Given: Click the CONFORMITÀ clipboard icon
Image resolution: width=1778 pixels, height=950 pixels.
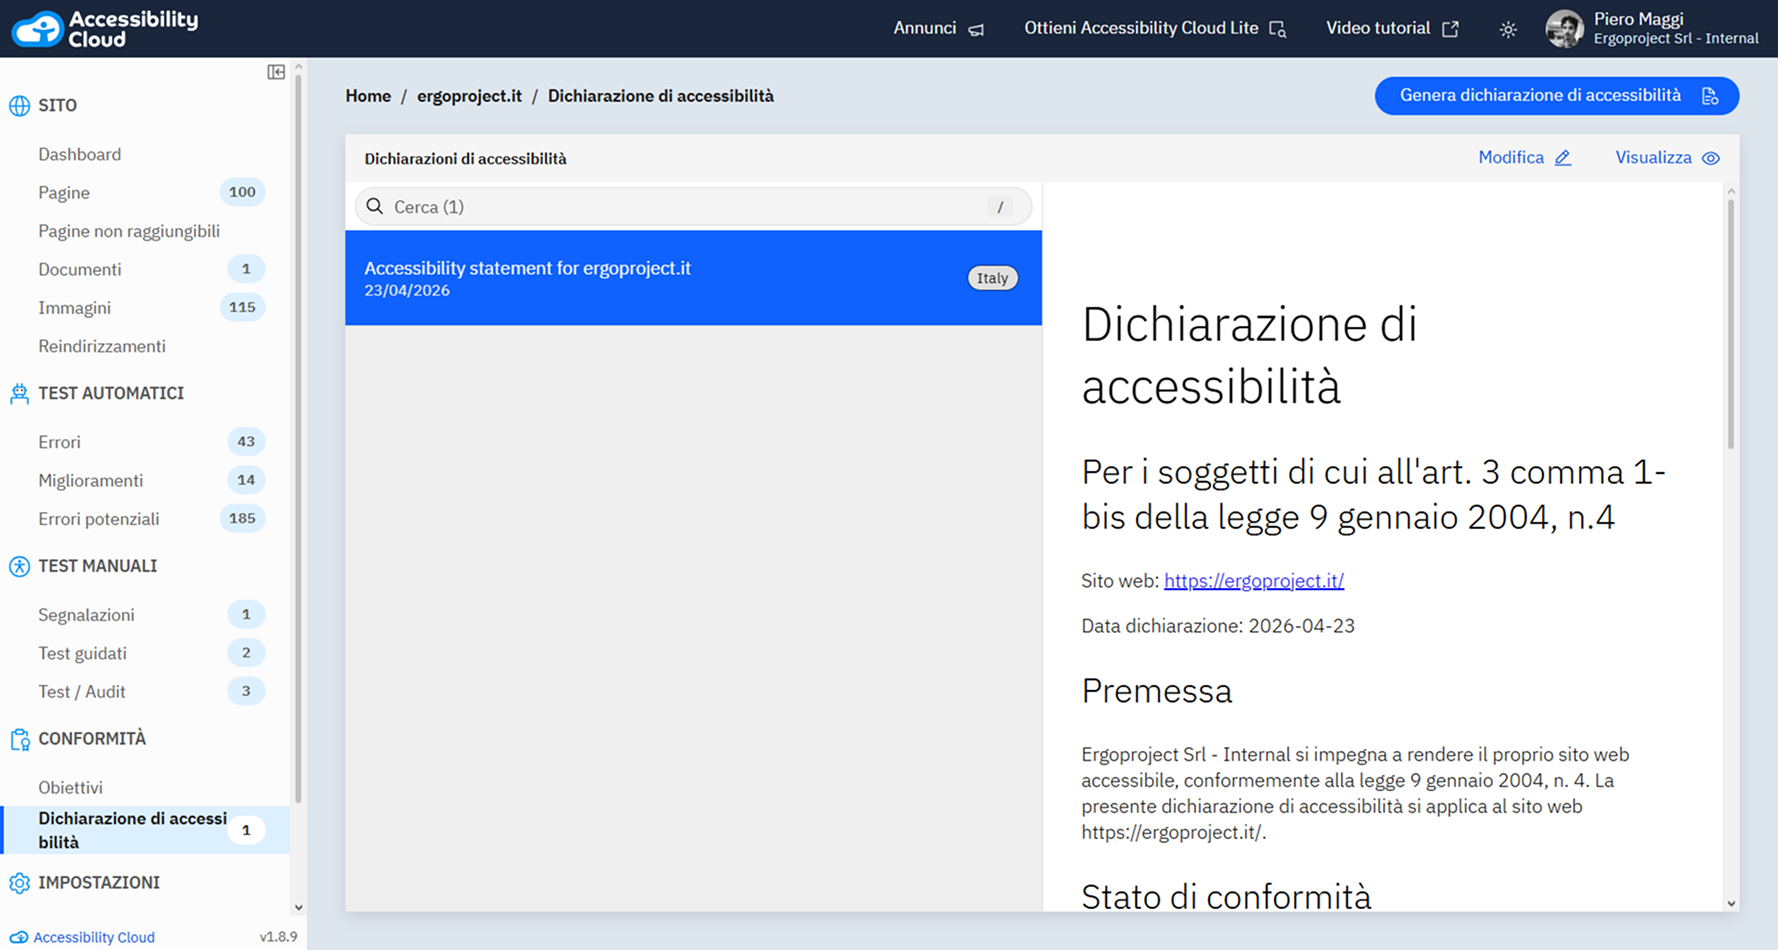Looking at the screenshot, I should 19,740.
